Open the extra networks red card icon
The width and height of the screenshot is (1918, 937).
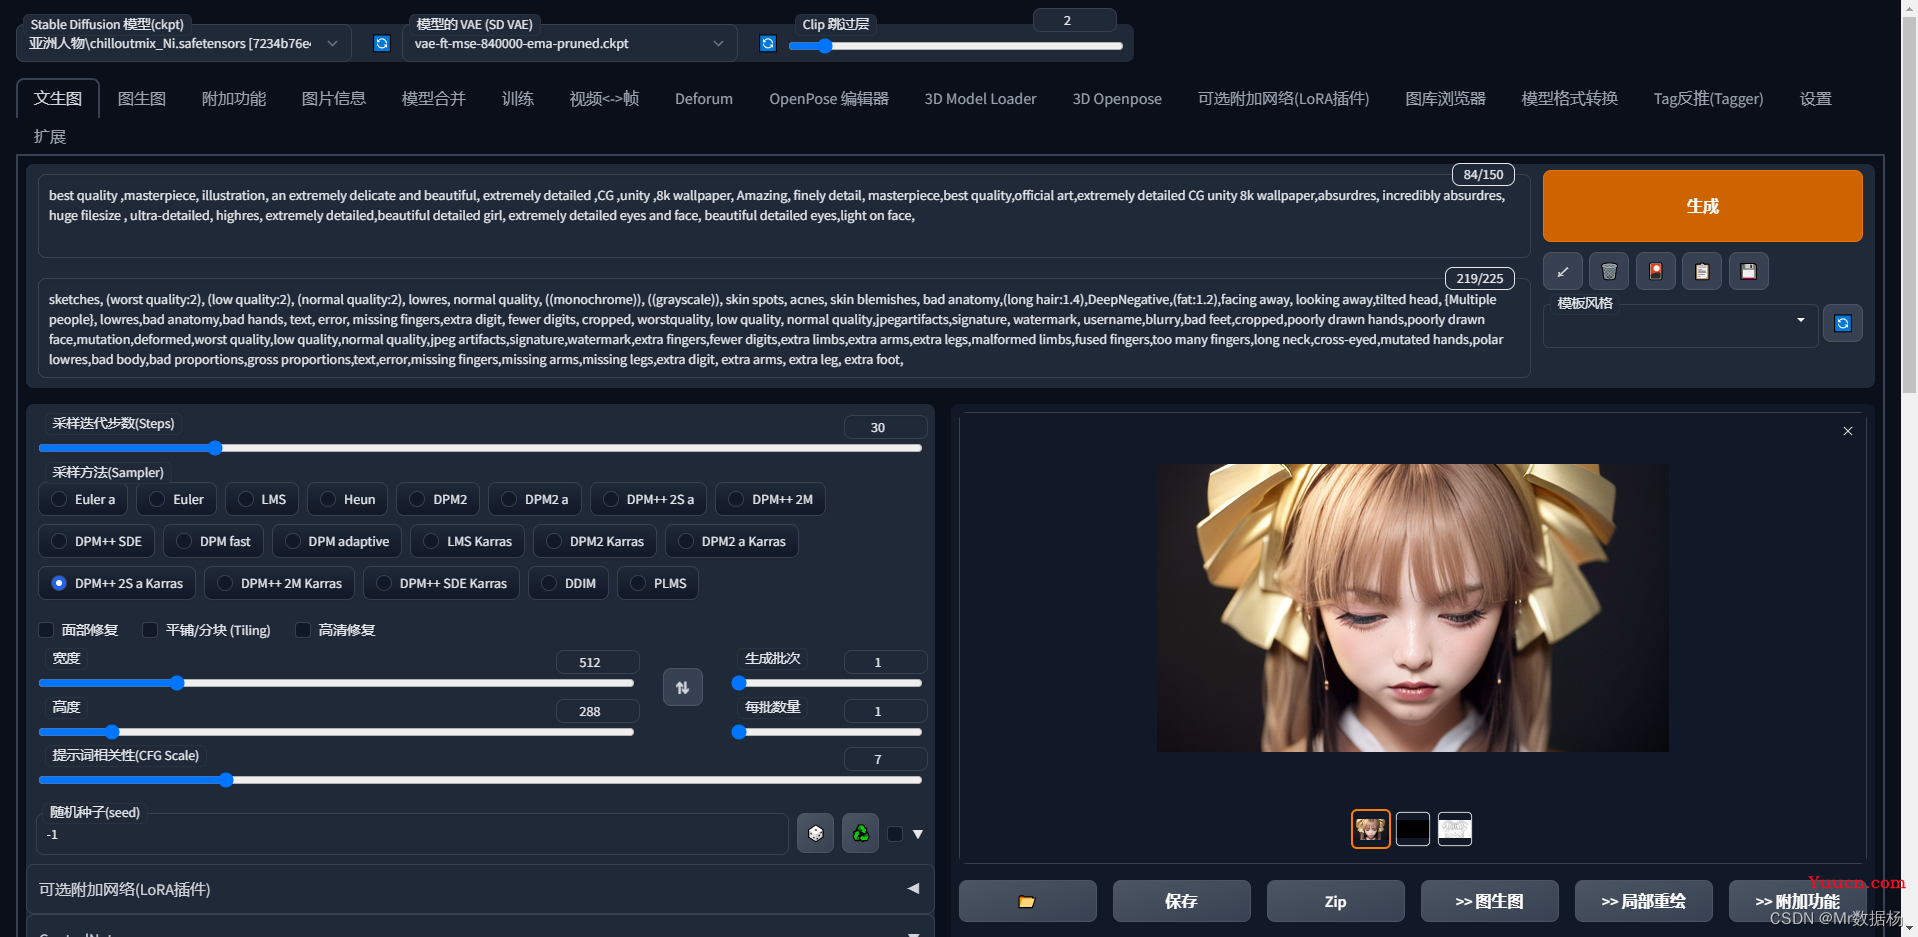(x=1655, y=271)
